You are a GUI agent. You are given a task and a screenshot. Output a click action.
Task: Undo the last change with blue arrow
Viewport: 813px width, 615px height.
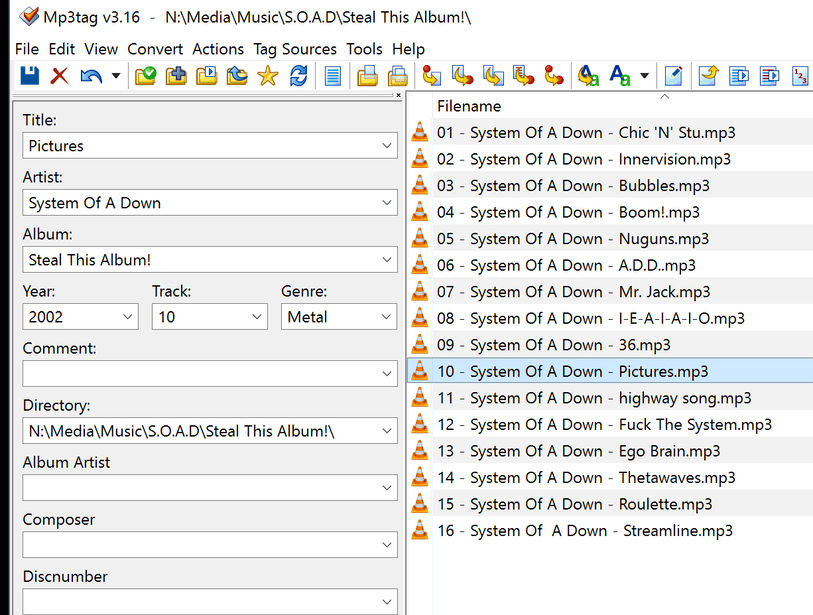91,76
